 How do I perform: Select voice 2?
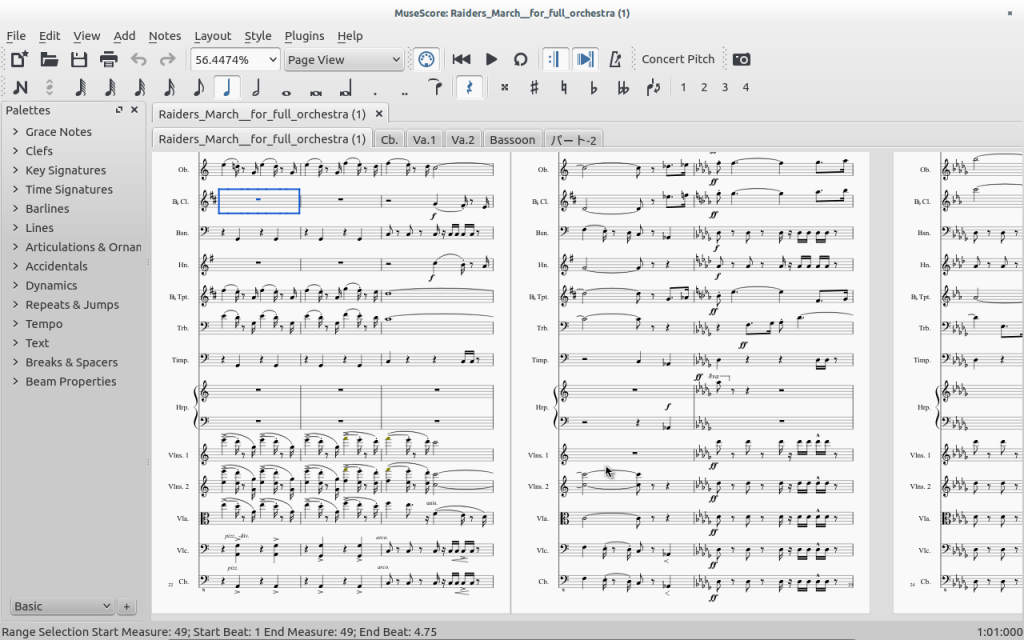[x=704, y=88]
